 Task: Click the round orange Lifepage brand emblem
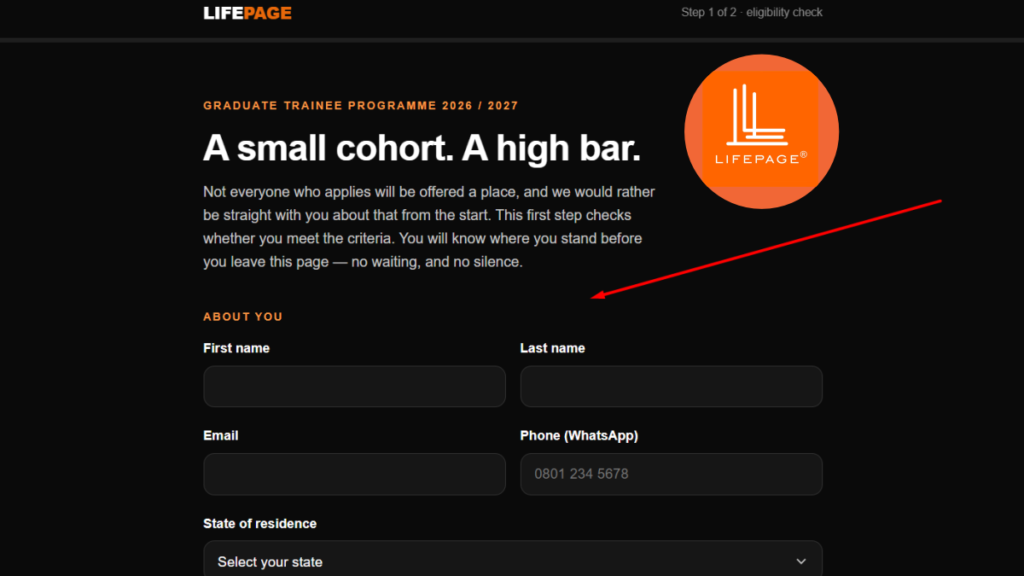(761, 131)
